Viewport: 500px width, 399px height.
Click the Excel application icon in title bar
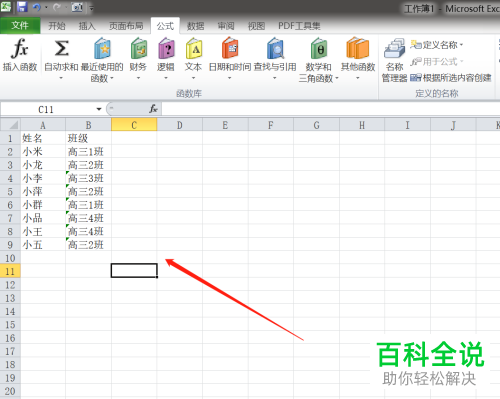pyautogui.click(x=6, y=7)
